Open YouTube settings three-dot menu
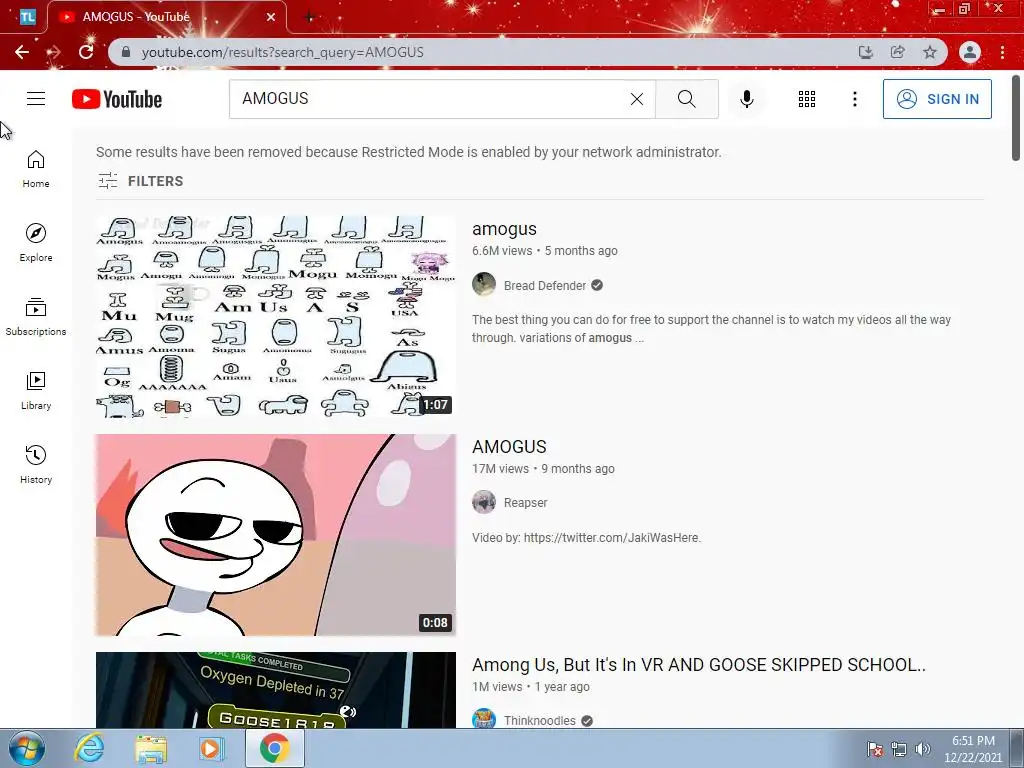Image resolution: width=1024 pixels, height=768 pixels. pyautogui.click(x=854, y=99)
